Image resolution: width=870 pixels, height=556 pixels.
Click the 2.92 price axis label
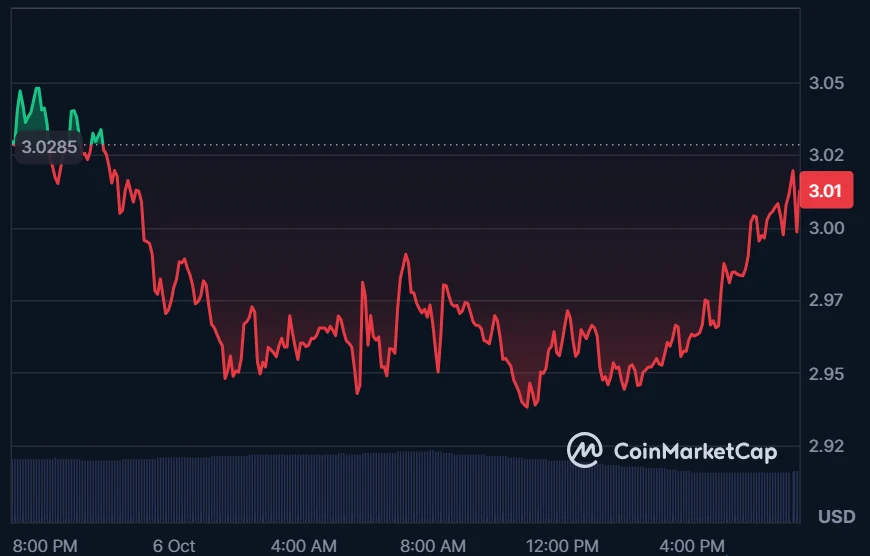click(x=826, y=446)
